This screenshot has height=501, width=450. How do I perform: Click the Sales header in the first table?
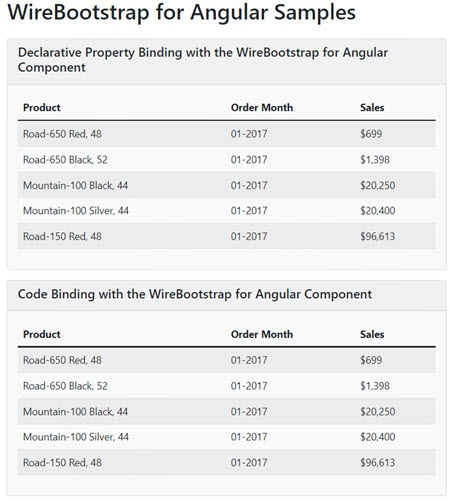[372, 108]
